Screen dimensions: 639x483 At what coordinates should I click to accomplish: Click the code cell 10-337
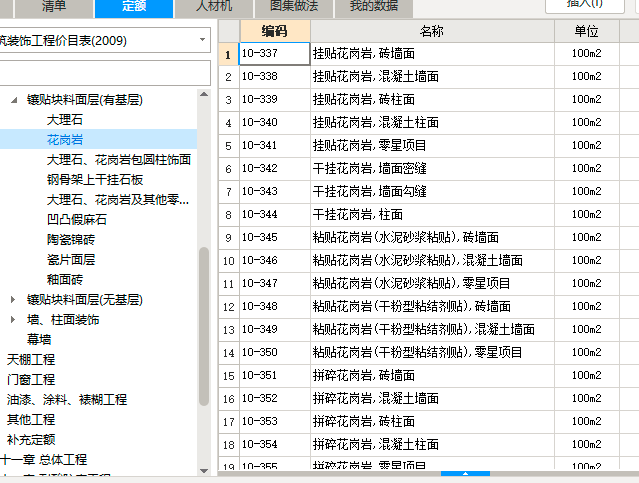(x=275, y=53)
